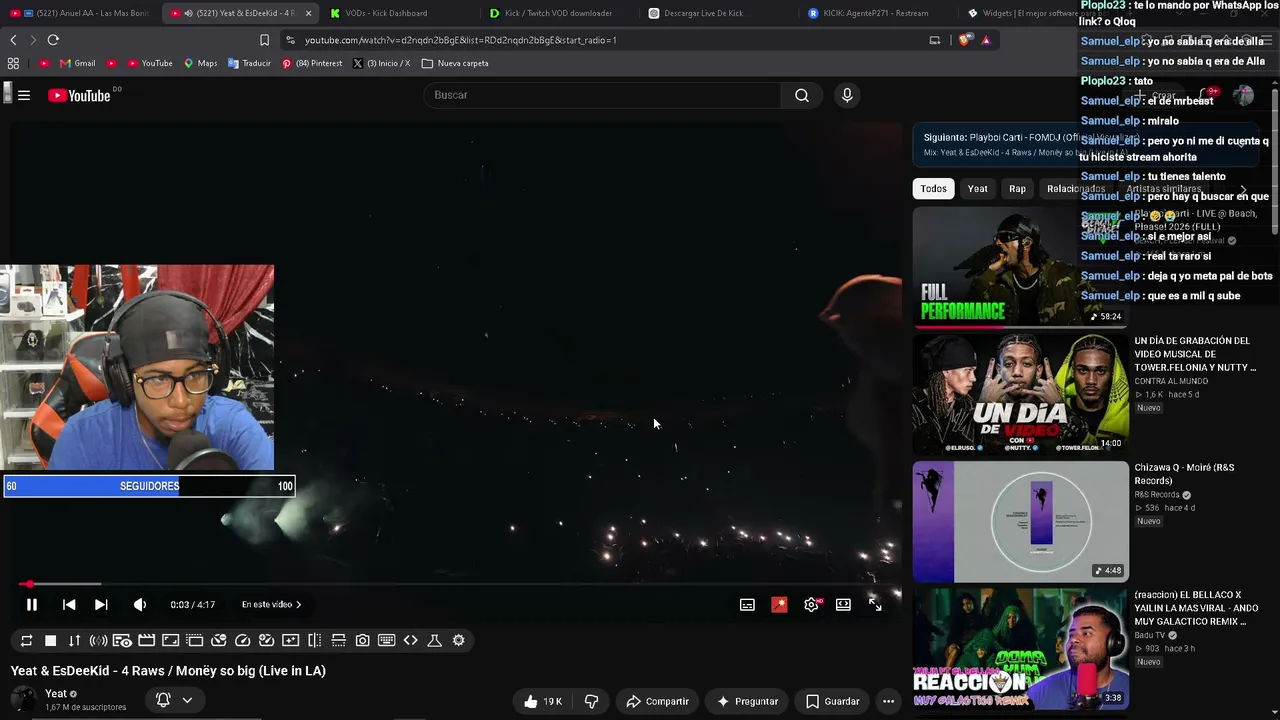Viewport: 1280px width, 720px height.
Task: Go back with the browser back arrow
Action: tap(13, 40)
